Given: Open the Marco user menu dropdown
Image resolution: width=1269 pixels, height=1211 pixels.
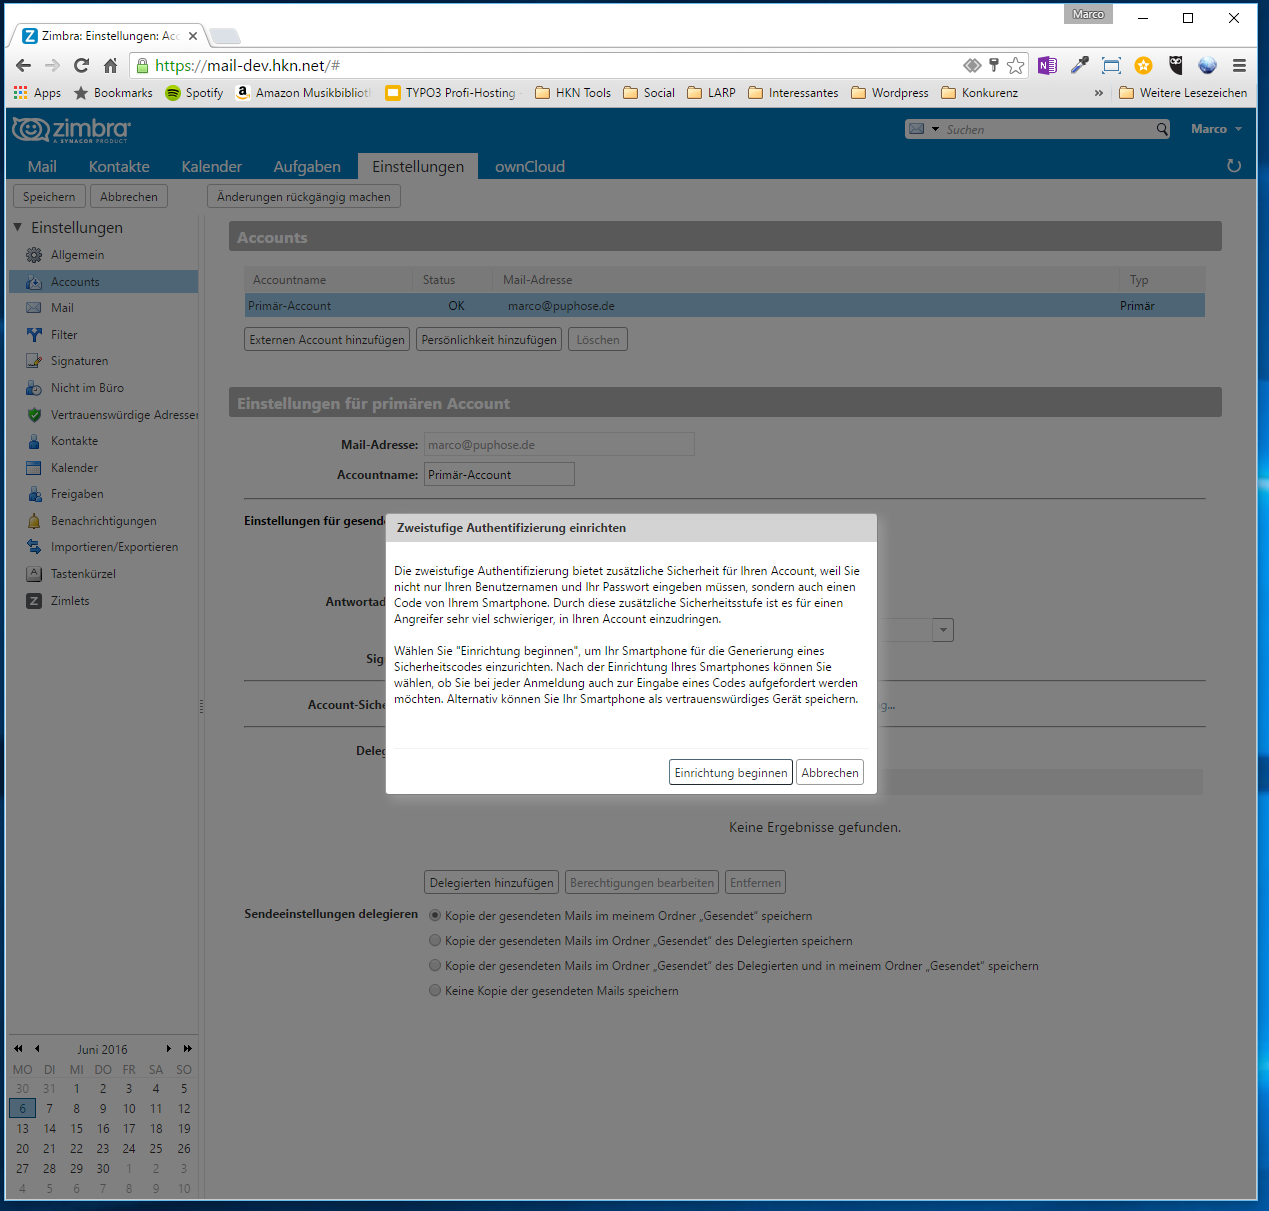Looking at the screenshot, I should point(1216,129).
